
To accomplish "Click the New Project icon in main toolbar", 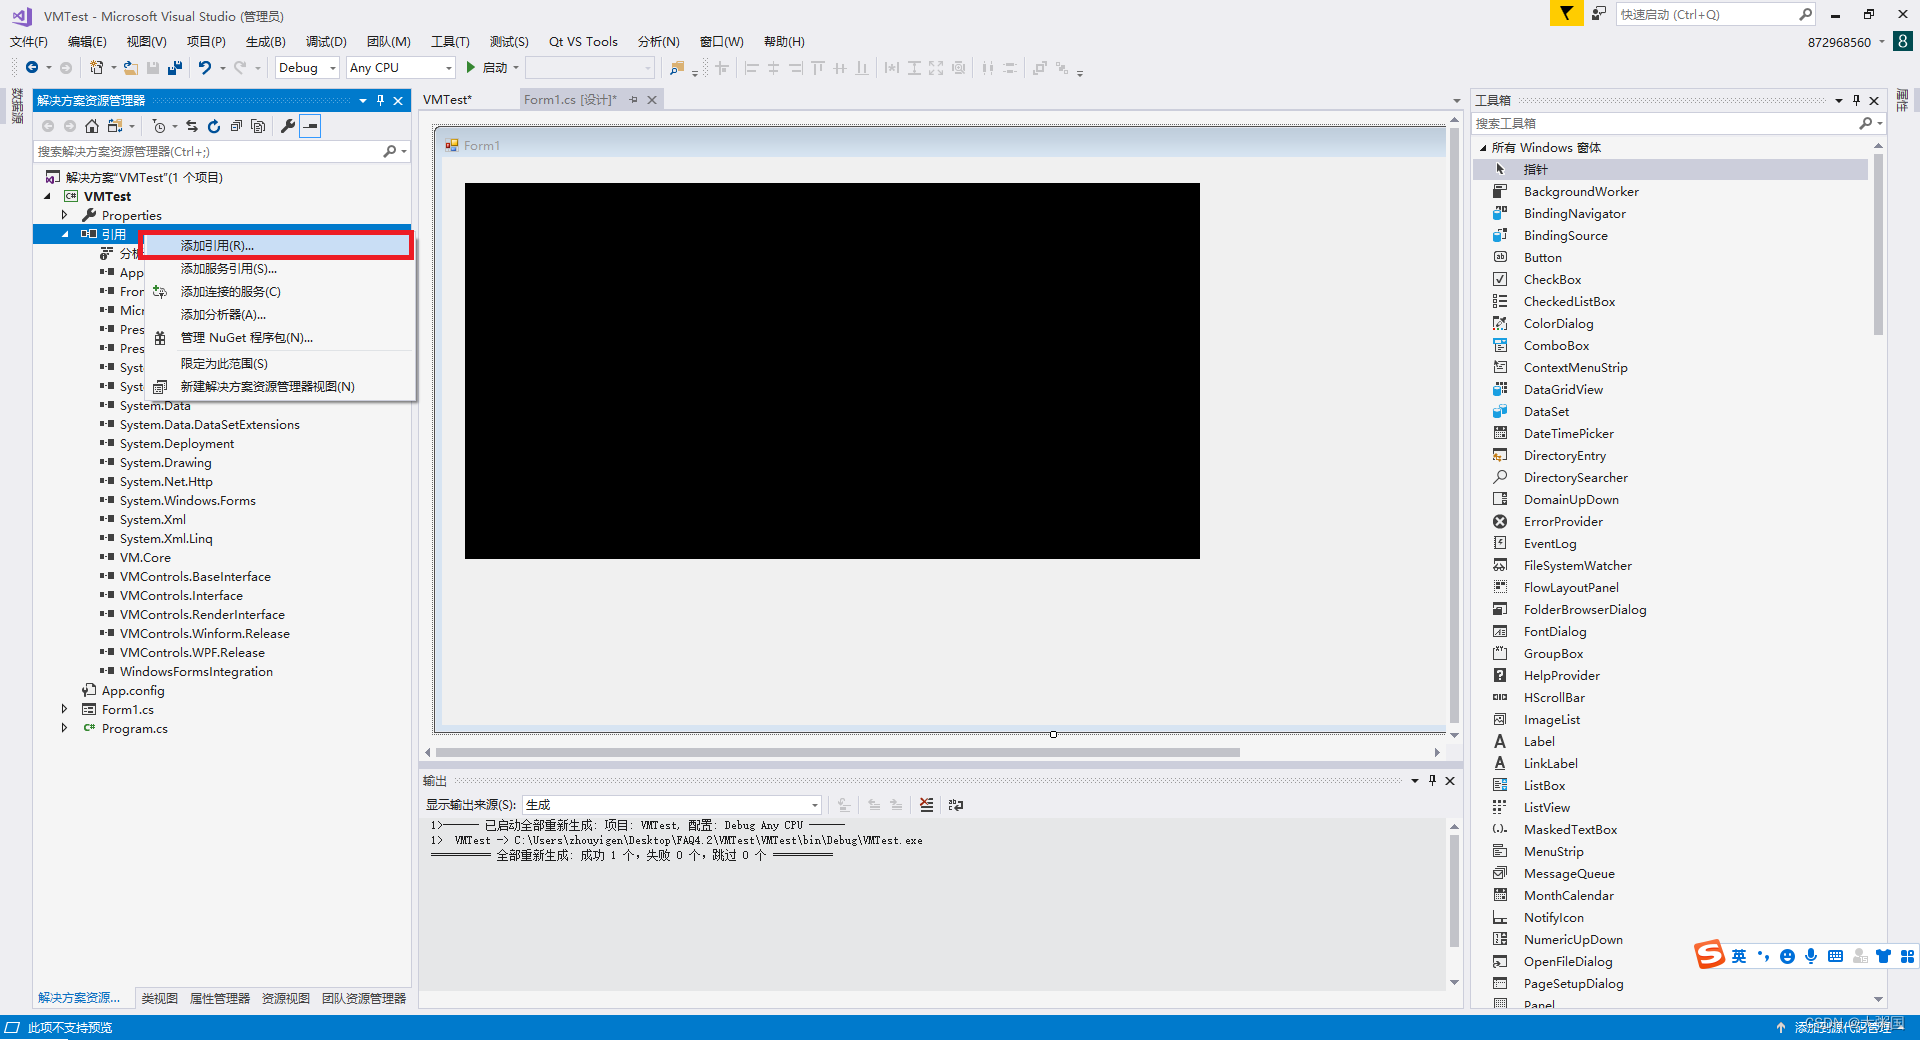I will [x=97, y=68].
